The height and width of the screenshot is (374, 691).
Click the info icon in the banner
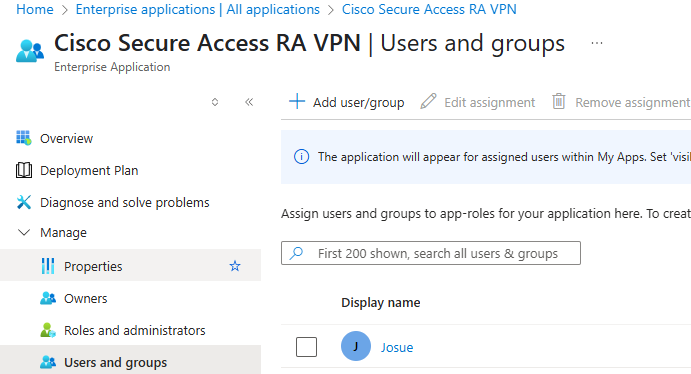click(x=301, y=157)
